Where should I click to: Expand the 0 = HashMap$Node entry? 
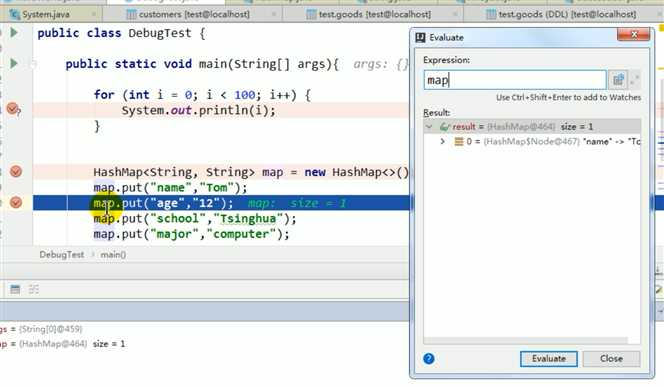(443, 141)
